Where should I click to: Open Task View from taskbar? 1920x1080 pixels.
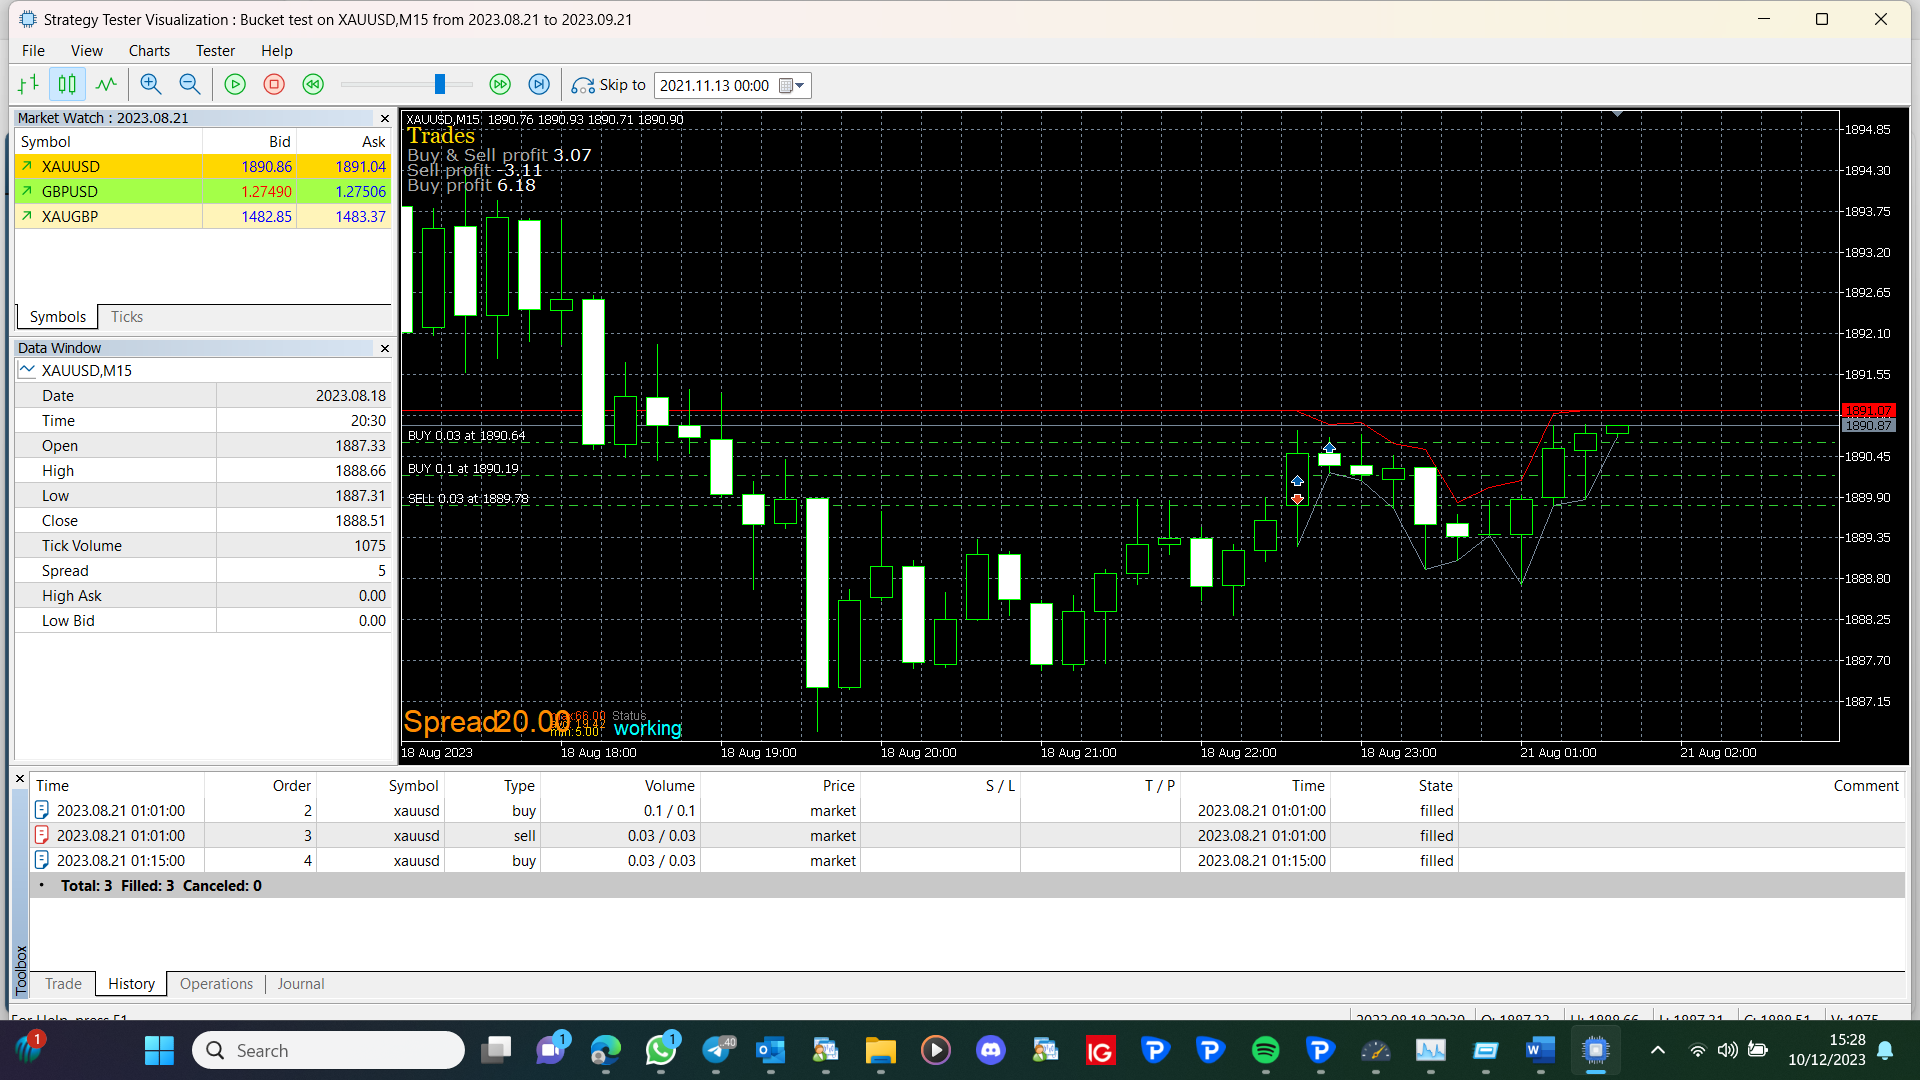click(496, 1050)
